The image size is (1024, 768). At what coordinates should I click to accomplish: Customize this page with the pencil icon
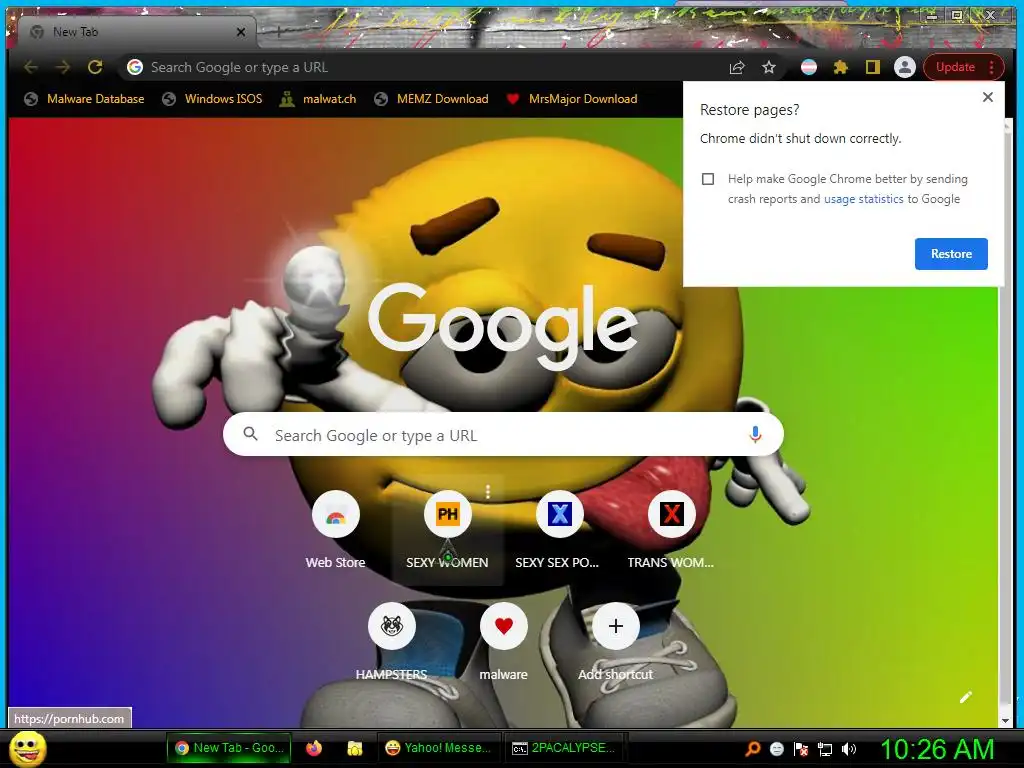point(966,697)
